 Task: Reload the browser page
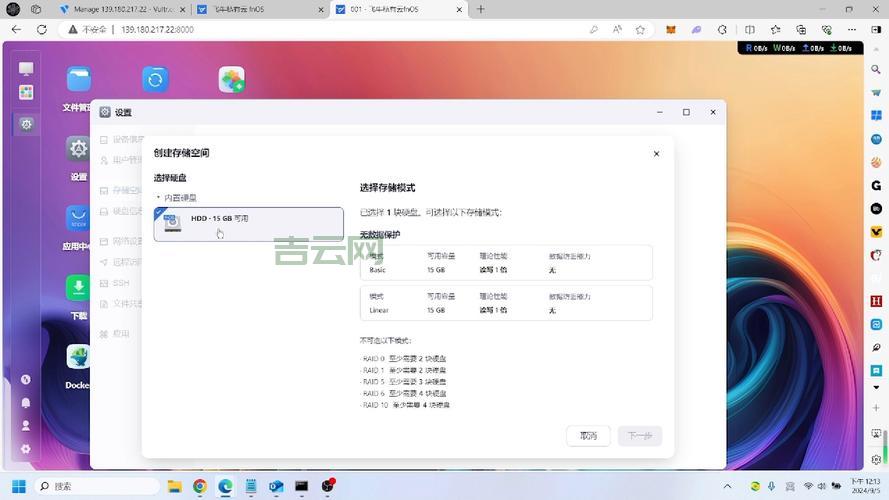pyautogui.click(x=42, y=29)
